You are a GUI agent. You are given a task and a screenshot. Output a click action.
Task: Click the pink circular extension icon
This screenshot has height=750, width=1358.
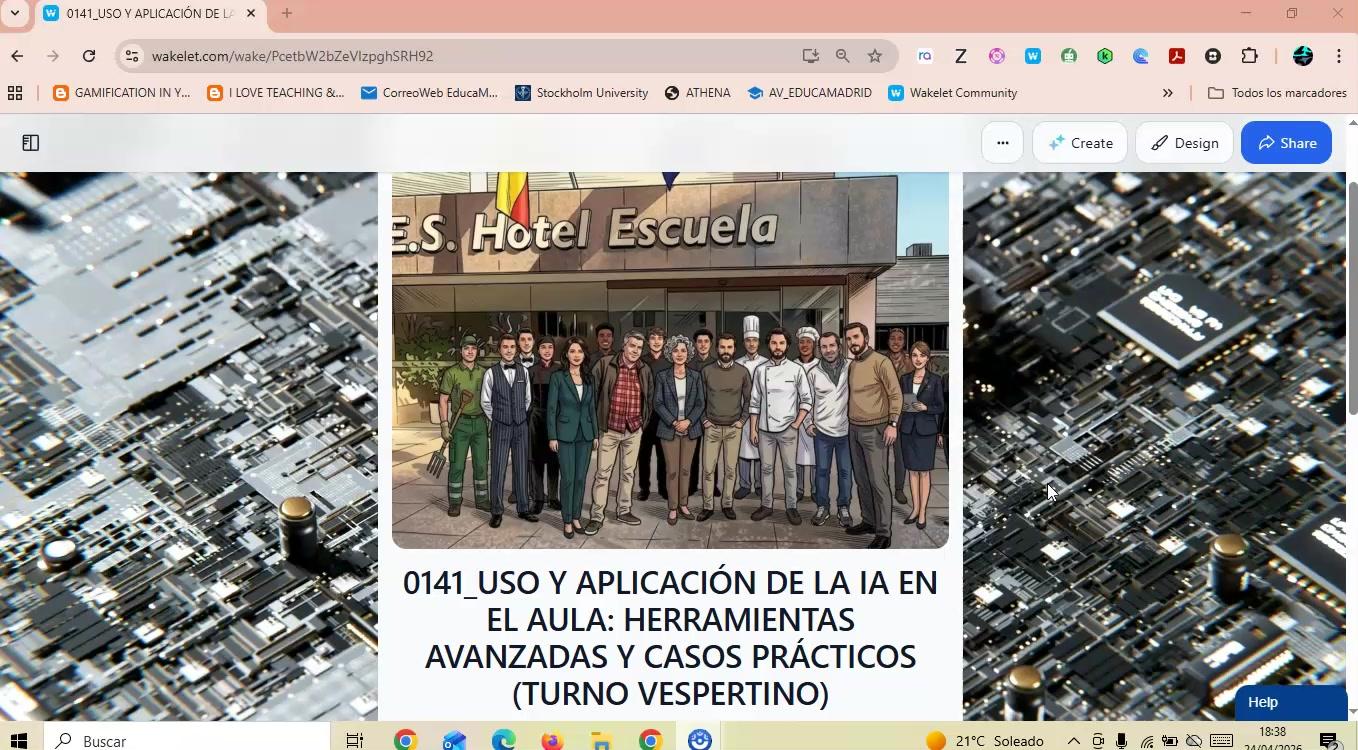pyautogui.click(x=997, y=56)
